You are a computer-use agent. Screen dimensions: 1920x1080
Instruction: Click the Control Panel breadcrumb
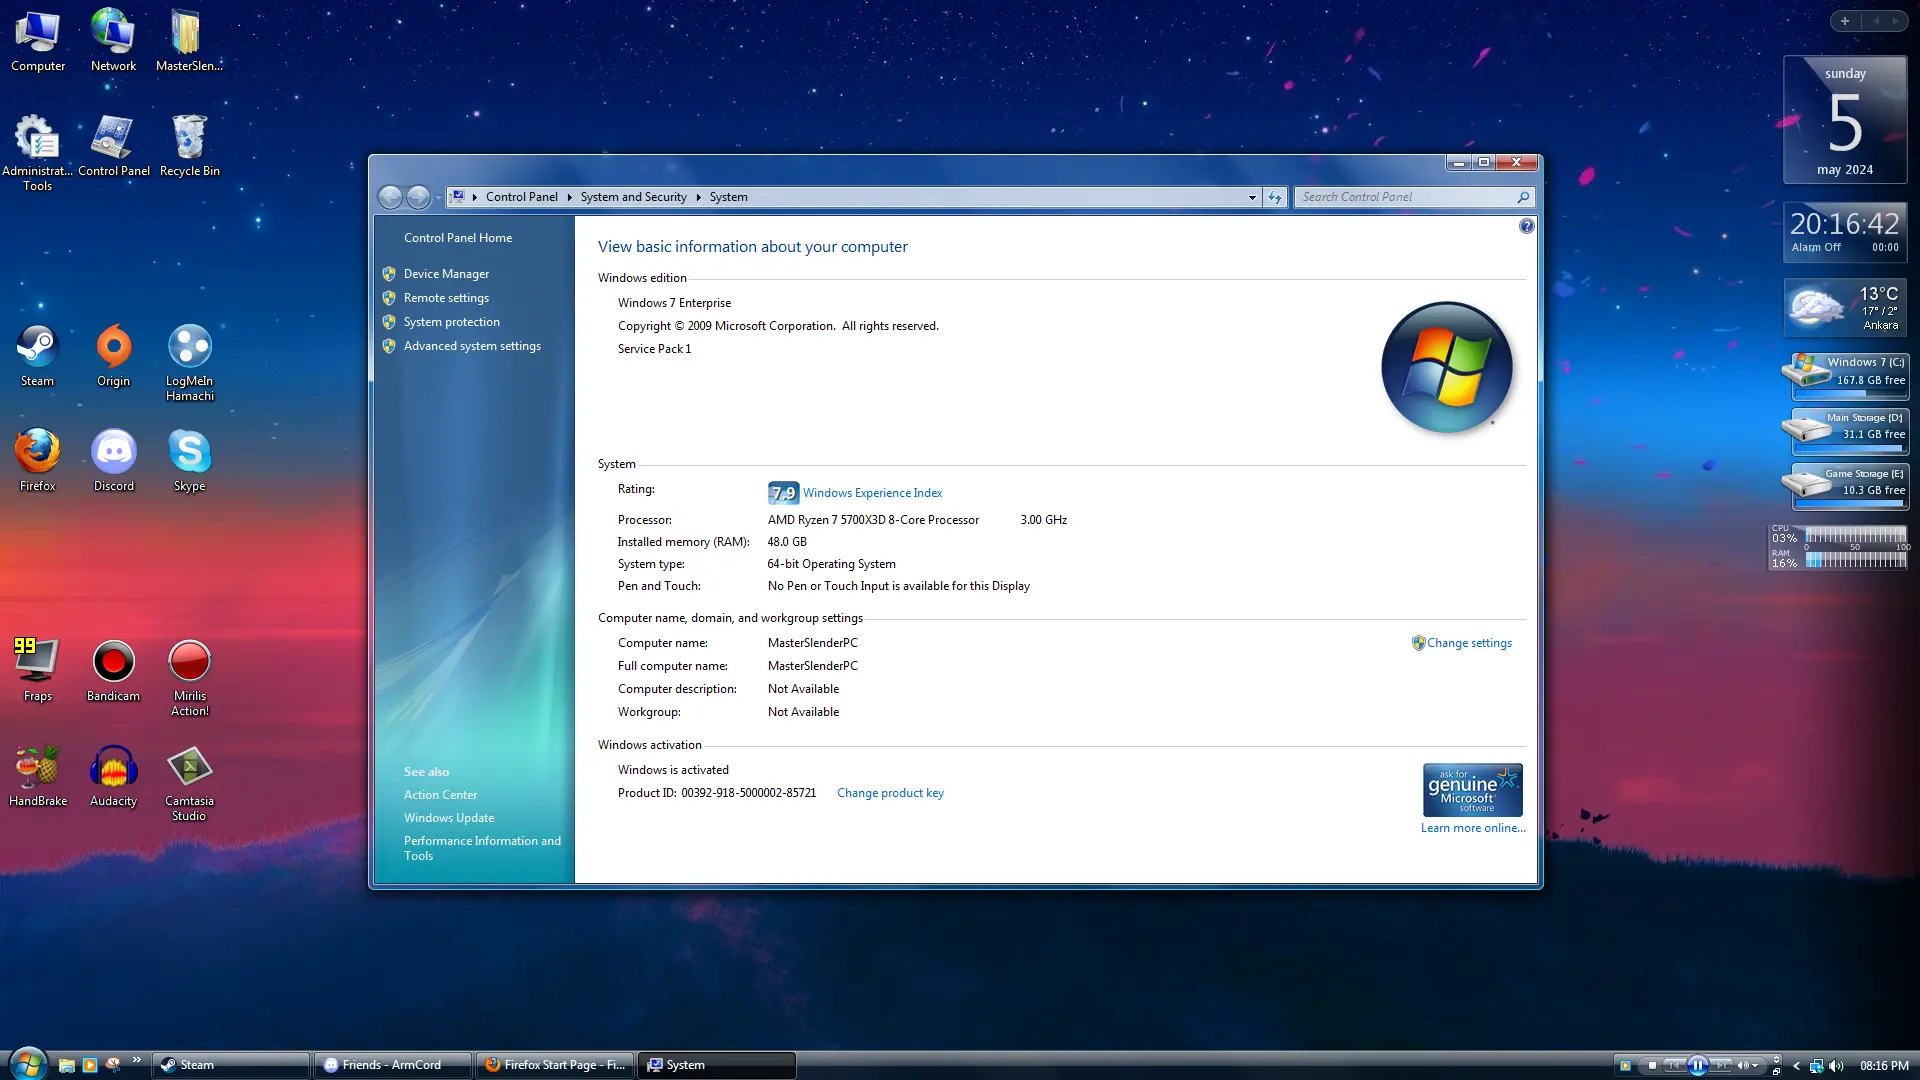[x=522, y=197]
